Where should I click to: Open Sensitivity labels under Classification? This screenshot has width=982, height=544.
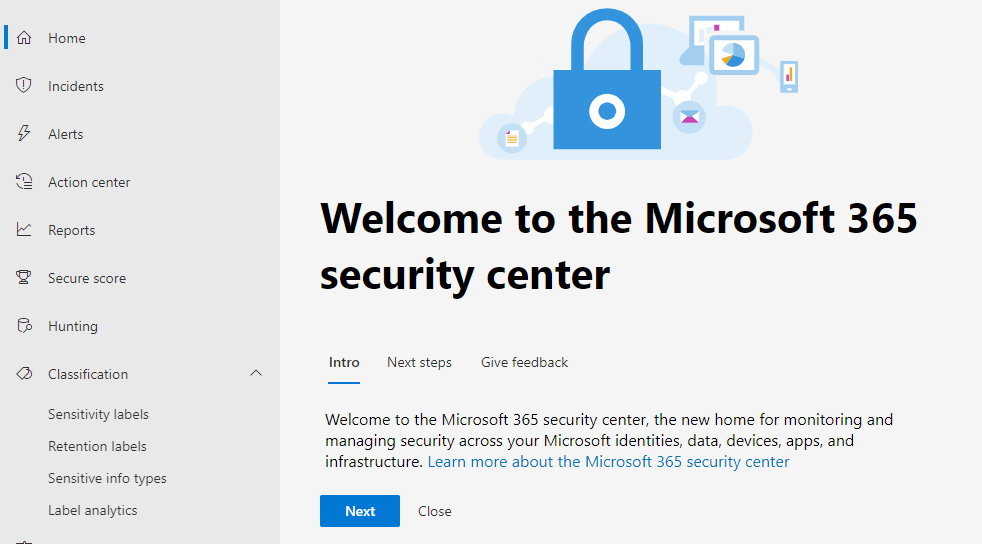tap(98, 414)
